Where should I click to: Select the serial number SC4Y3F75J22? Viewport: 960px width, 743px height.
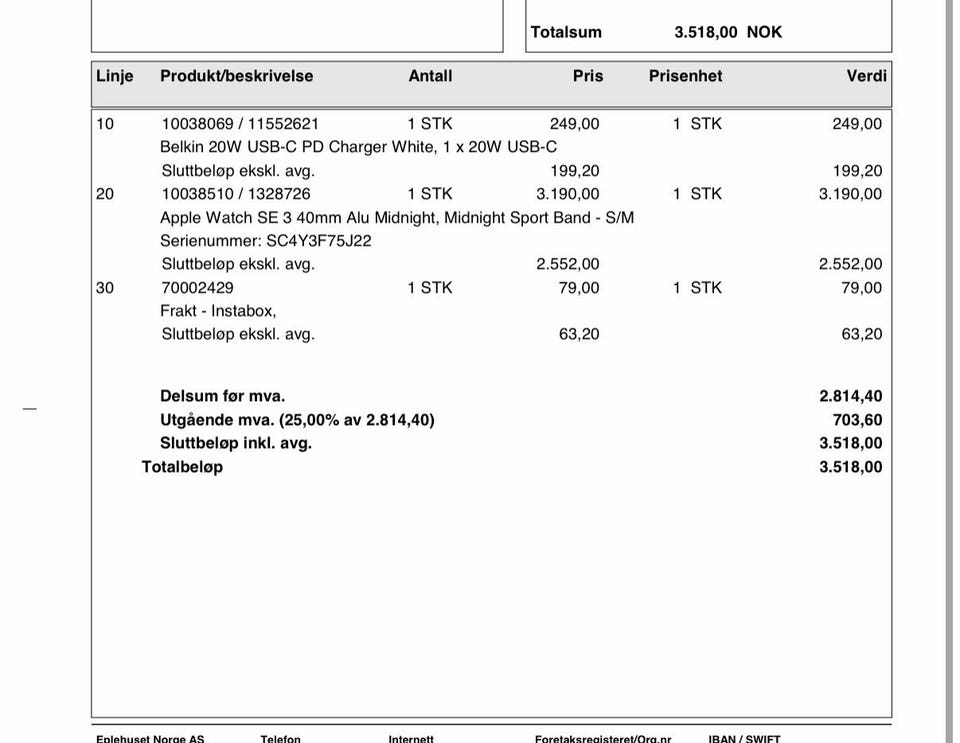[x=318, y=241]
